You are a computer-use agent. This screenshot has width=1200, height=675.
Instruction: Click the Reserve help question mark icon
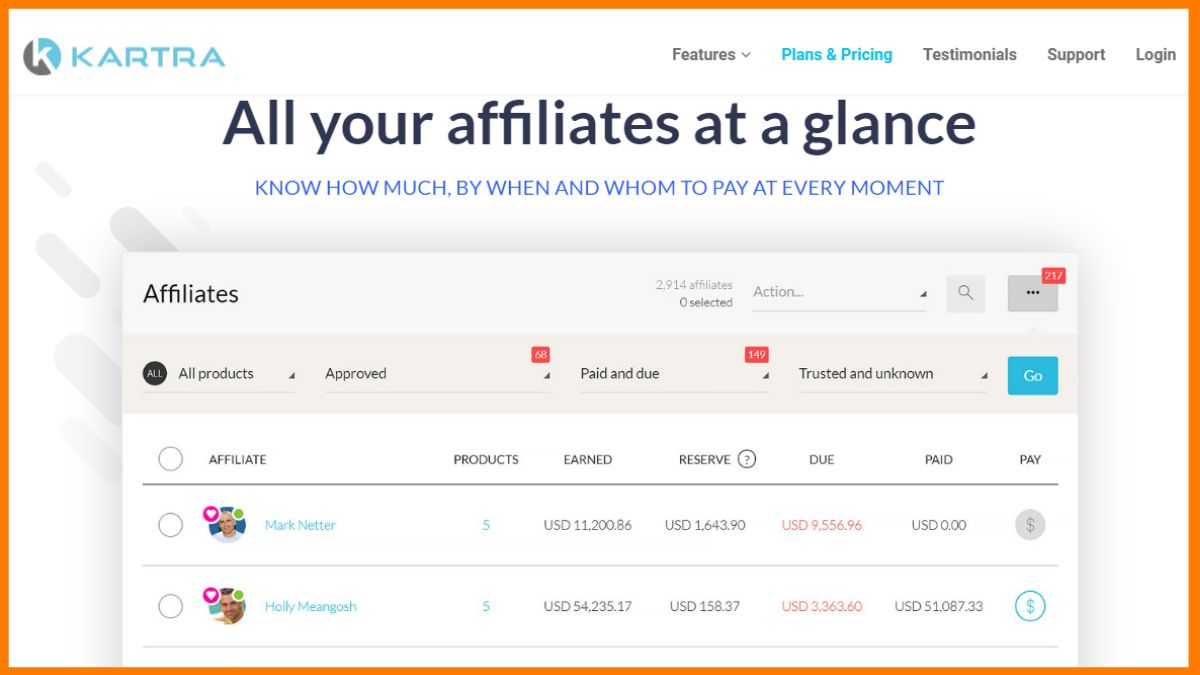(747, 459)
